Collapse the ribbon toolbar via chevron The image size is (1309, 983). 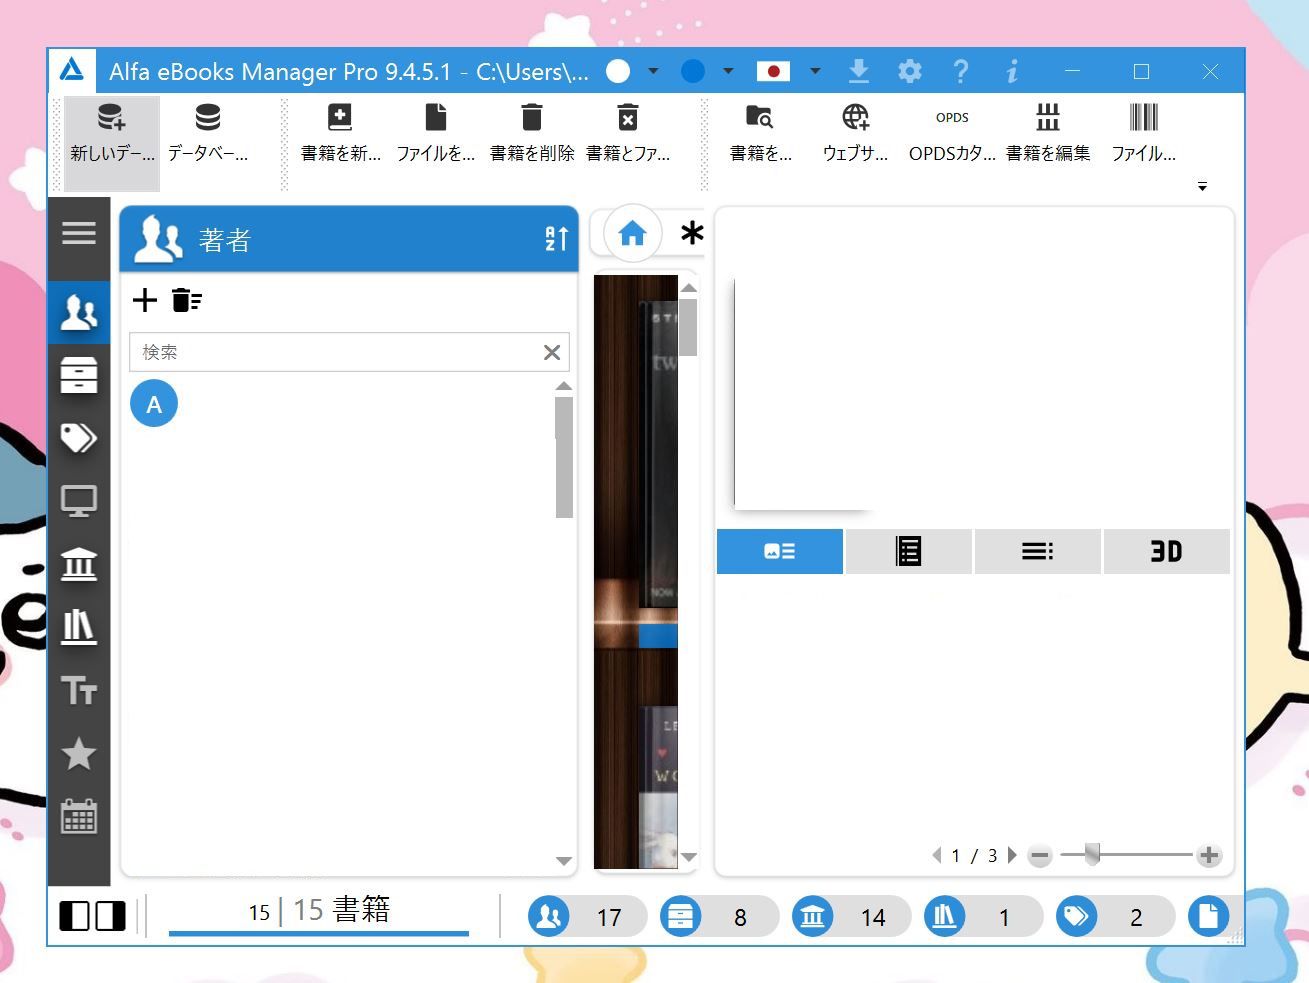1201,186
